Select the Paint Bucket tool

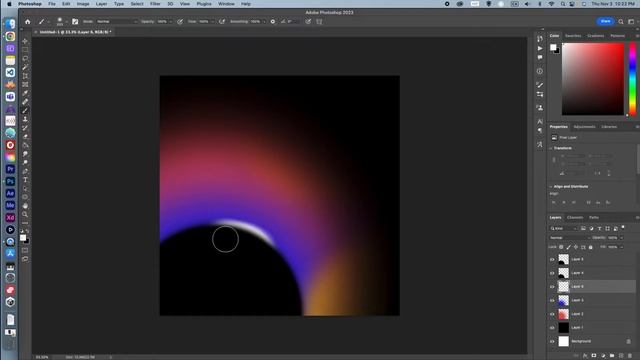click(x=25, y=145)
